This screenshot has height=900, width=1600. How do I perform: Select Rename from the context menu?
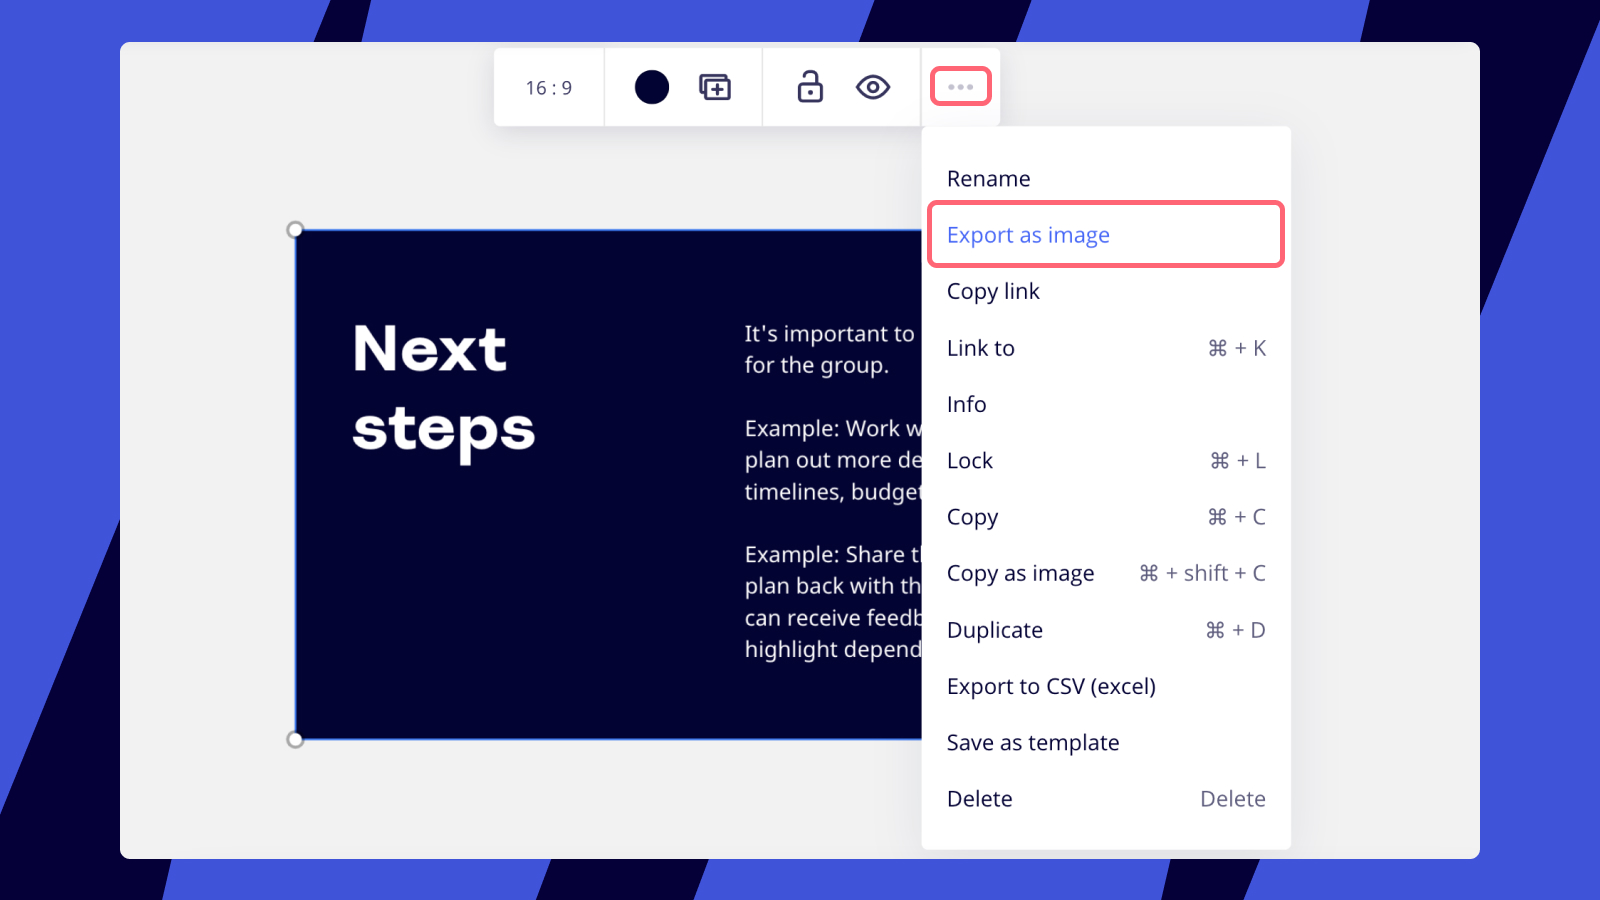pyautogui.click(x=988, y=179)
